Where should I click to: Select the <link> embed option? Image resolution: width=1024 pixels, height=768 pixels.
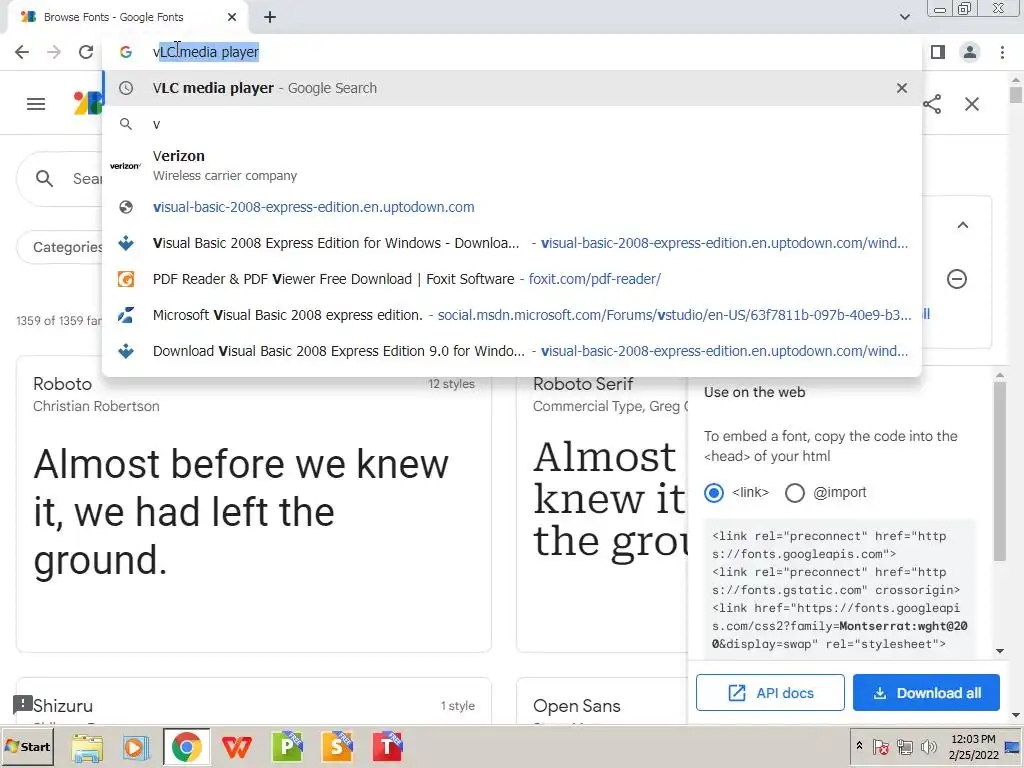(x=714, y=492)
